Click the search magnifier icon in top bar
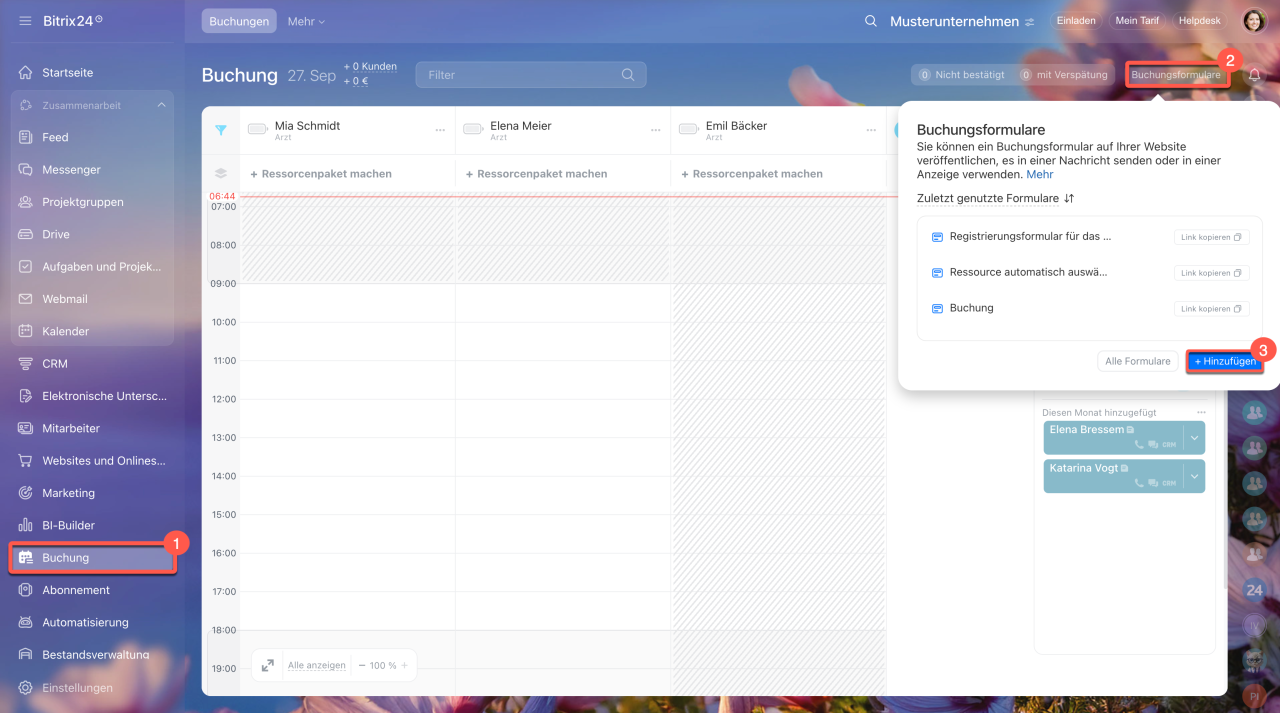 [x=871, y=21]
